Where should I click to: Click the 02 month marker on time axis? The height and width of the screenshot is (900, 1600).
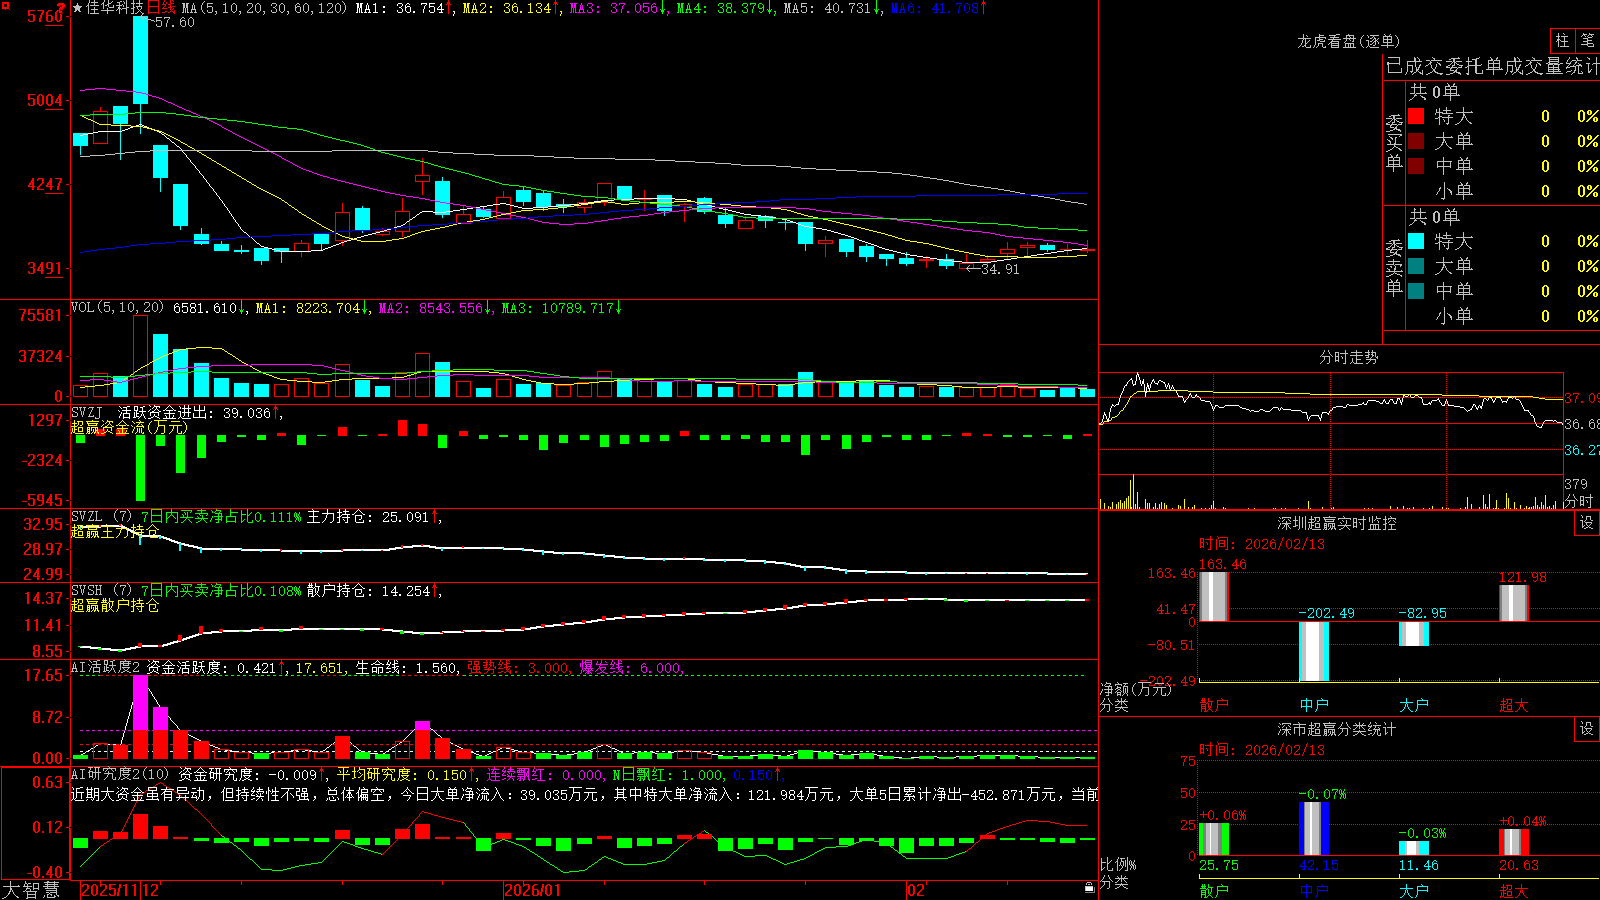(916, 890)
